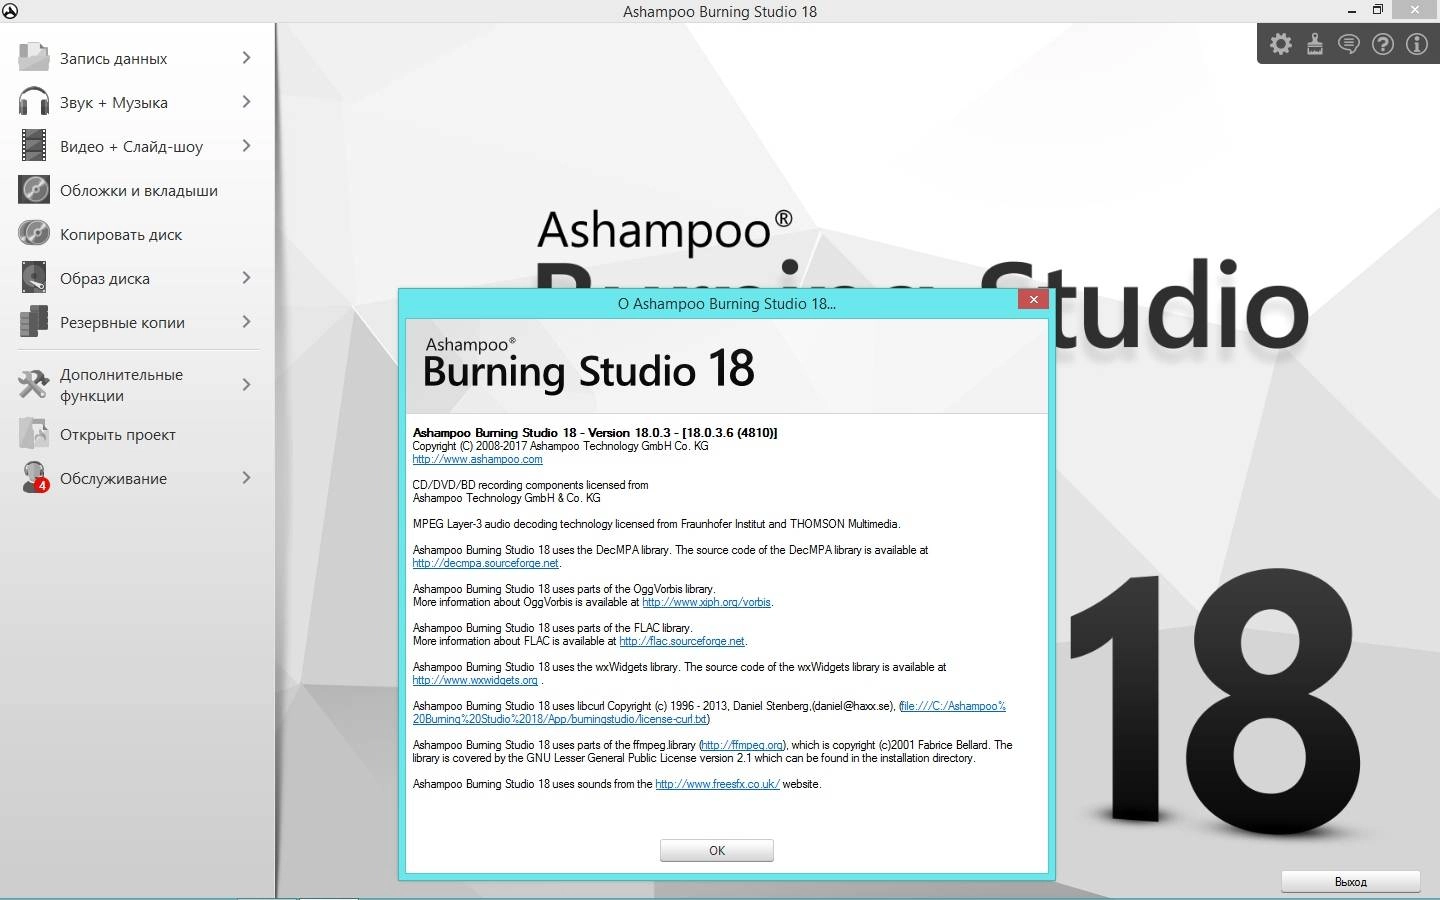Expand the Запись данных submenu arrow
Image resolution: width=1440 pixels, height=900 pixels.
tap(246, 58)
